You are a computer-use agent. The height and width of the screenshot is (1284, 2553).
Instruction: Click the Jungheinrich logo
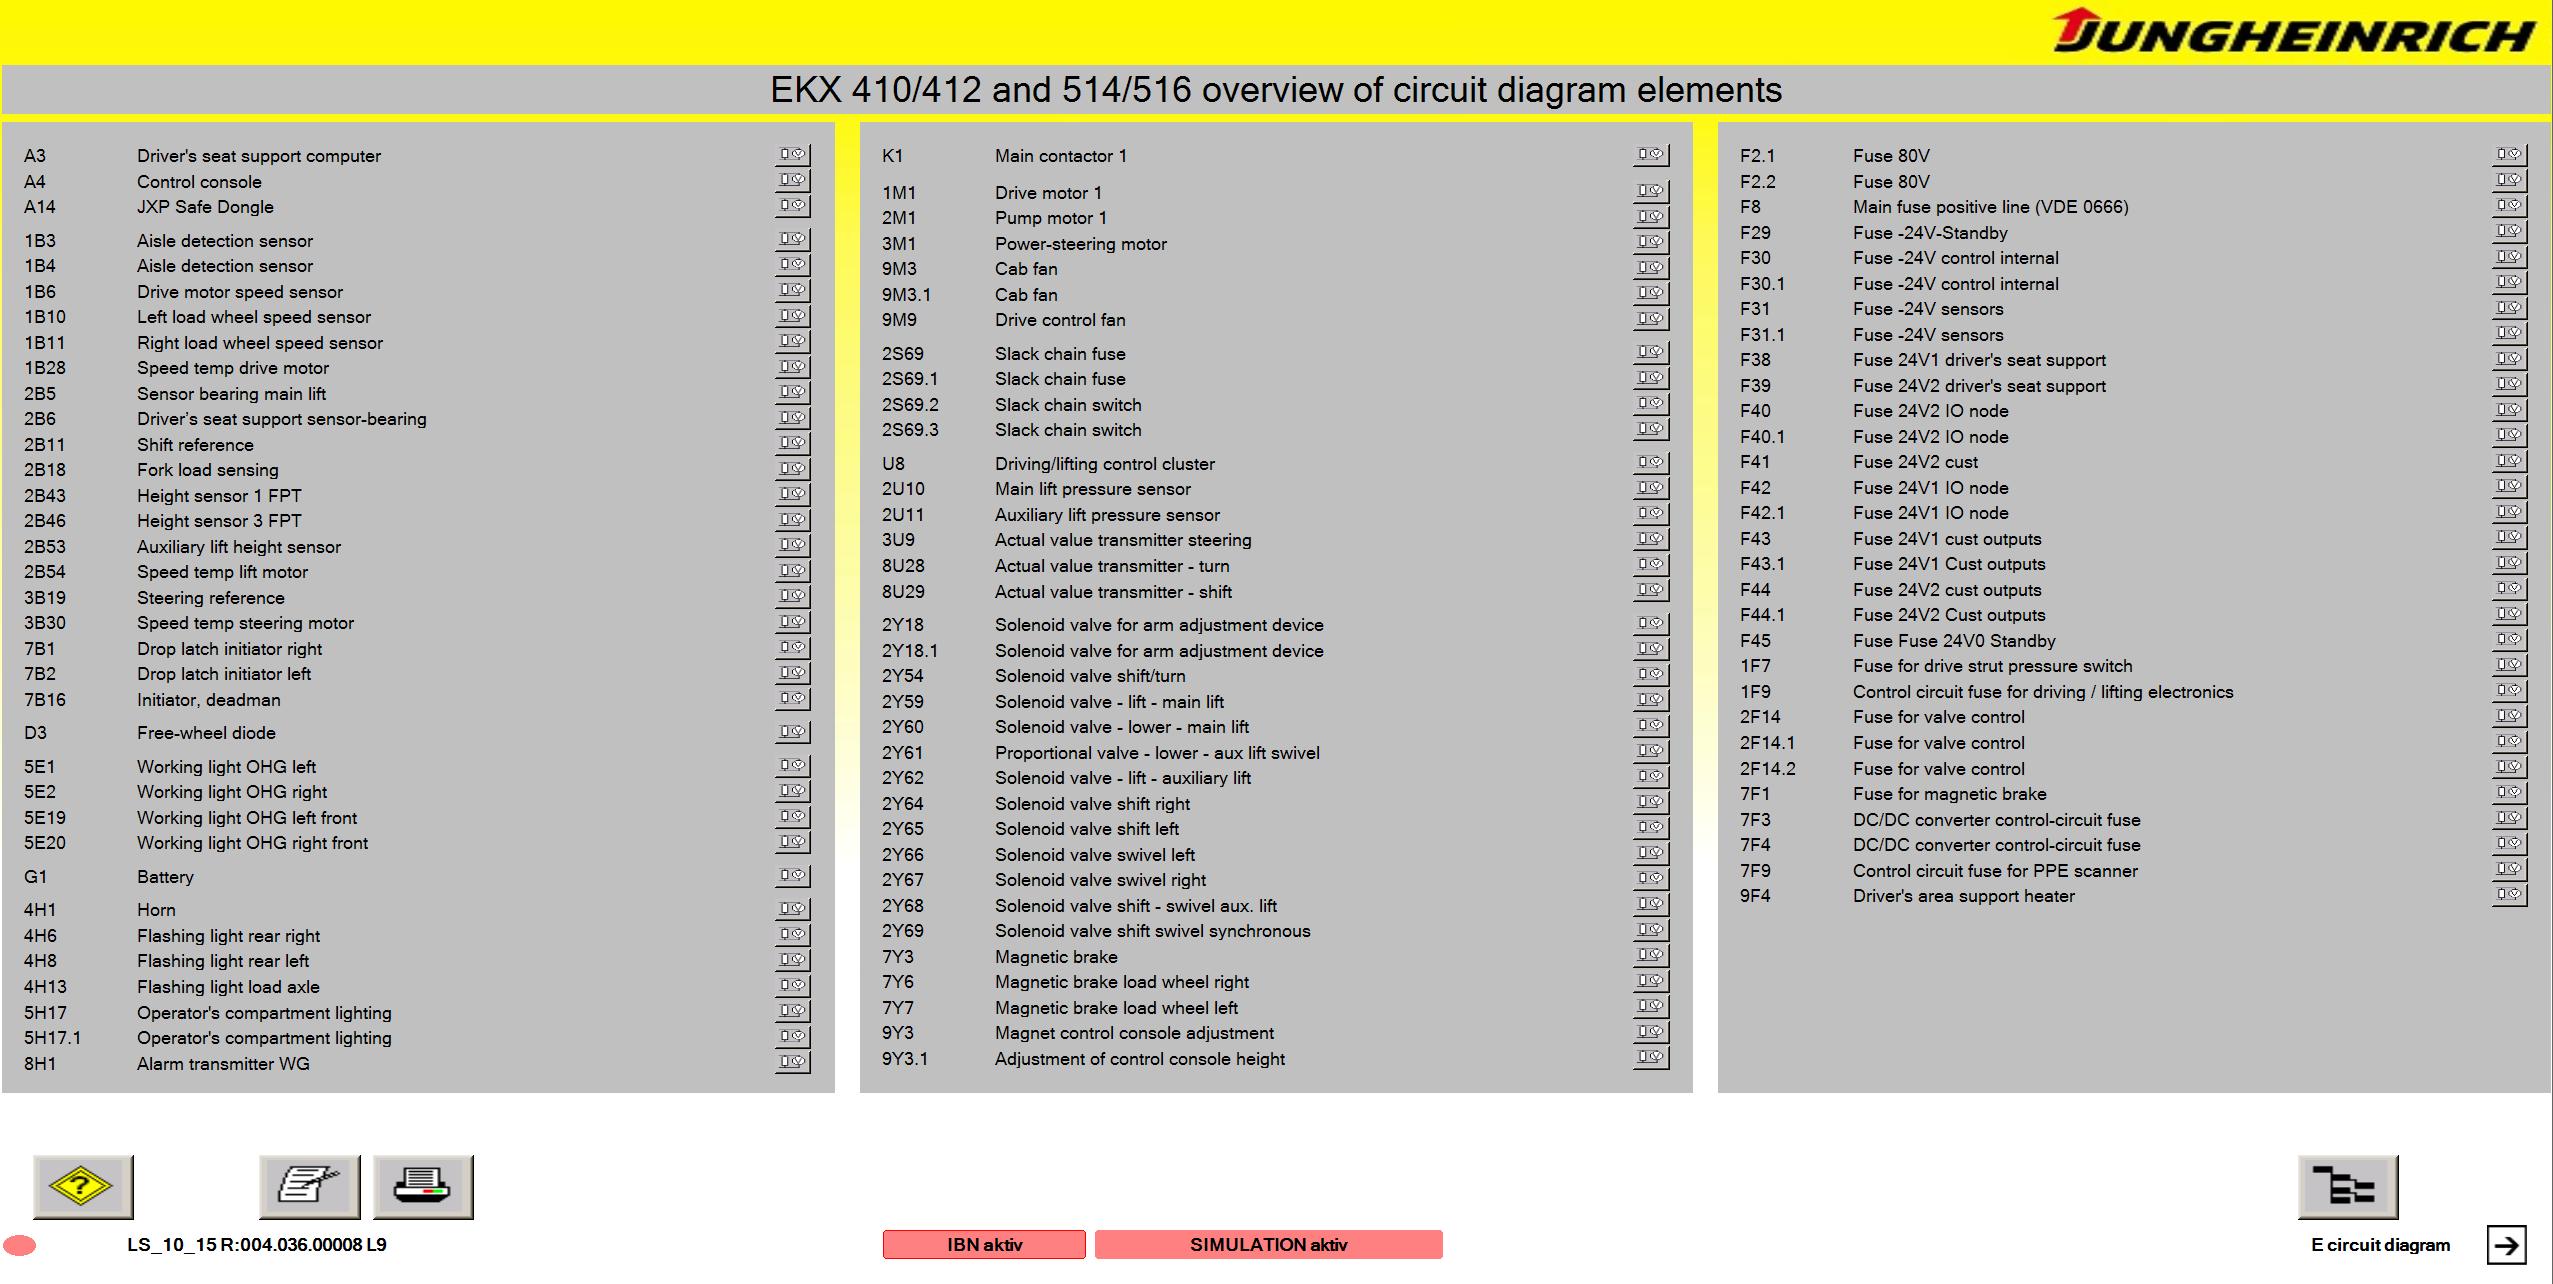2295,31
